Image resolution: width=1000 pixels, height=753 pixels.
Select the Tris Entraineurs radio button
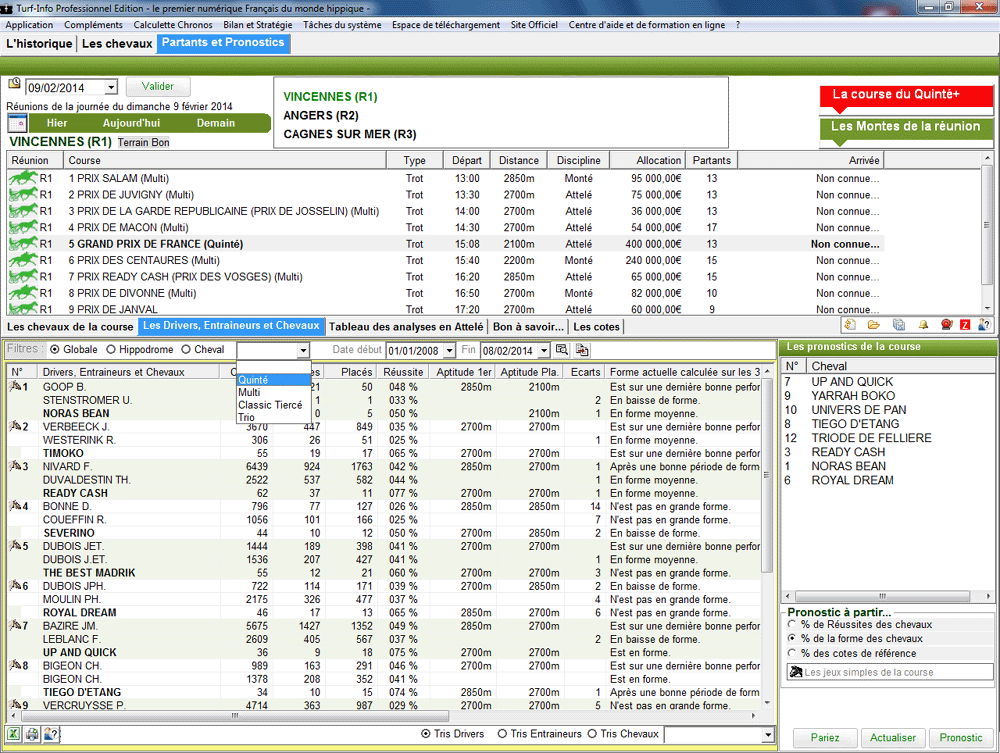coord(503,734)
